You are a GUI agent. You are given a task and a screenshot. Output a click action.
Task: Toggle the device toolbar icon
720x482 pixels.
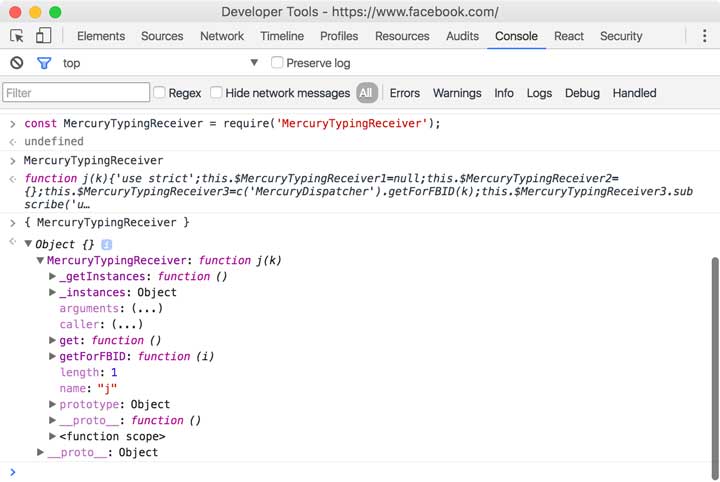click(43, 36)
